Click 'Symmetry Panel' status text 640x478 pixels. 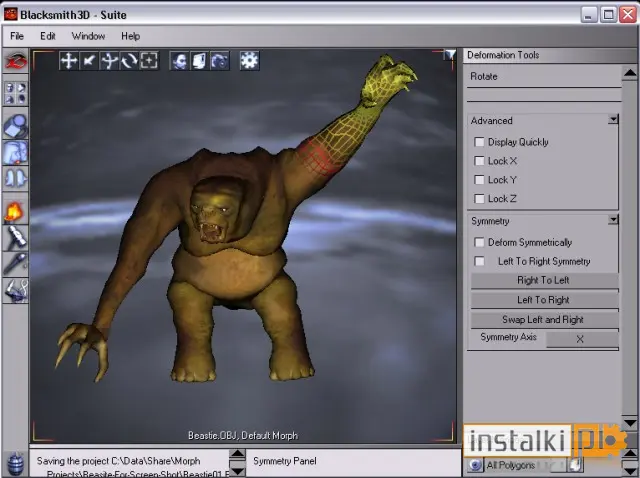click(x=284, y=461)
